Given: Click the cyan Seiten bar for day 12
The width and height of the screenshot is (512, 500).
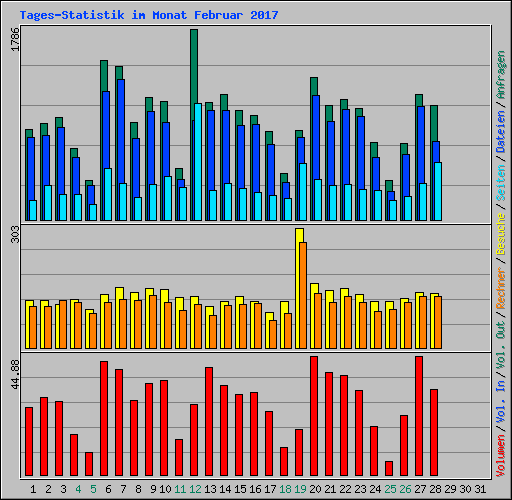Looking at the screenshot, I should pos(198,162).
